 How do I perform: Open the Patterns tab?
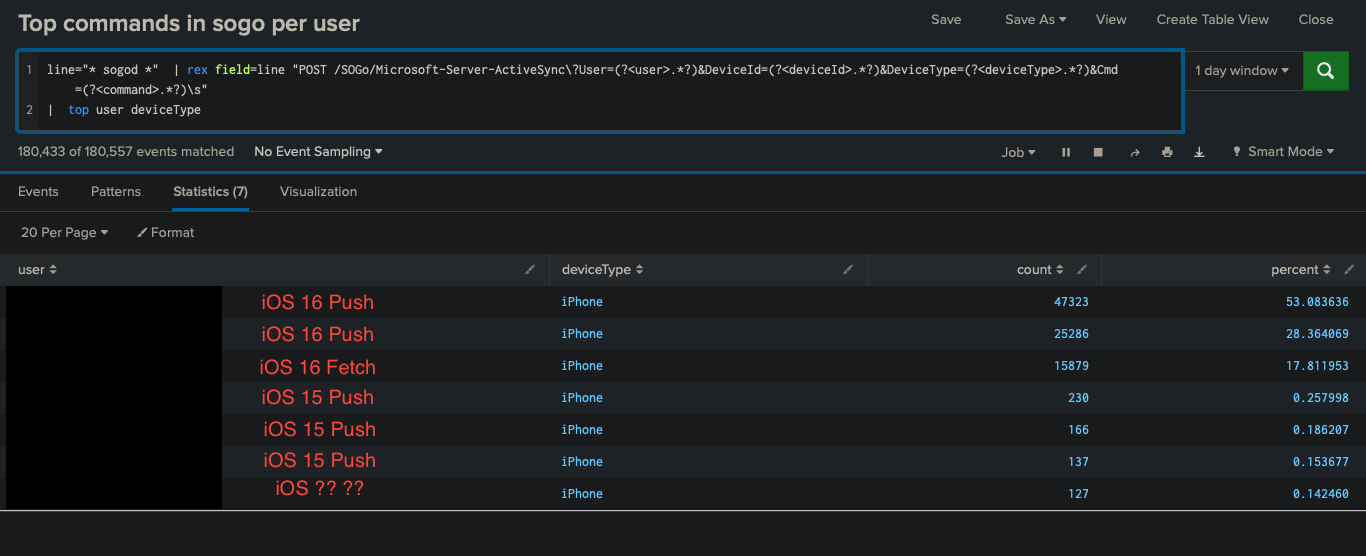[x=116, y=191]
